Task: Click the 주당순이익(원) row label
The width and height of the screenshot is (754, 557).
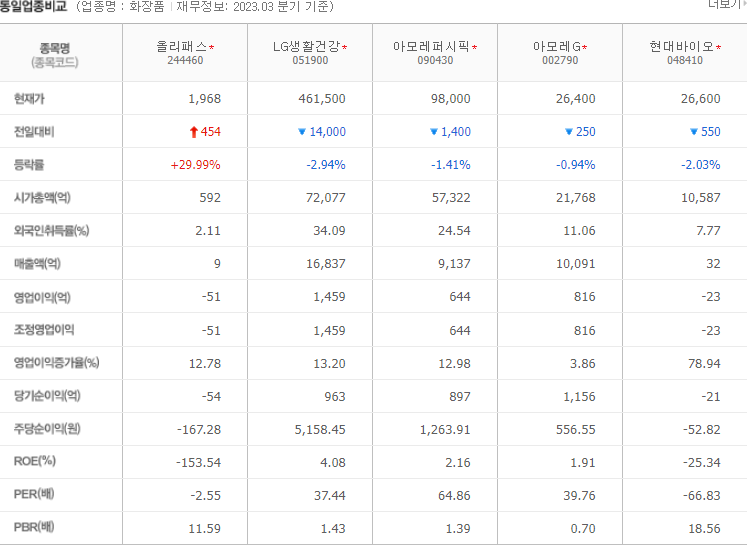Action: [47, 429]
